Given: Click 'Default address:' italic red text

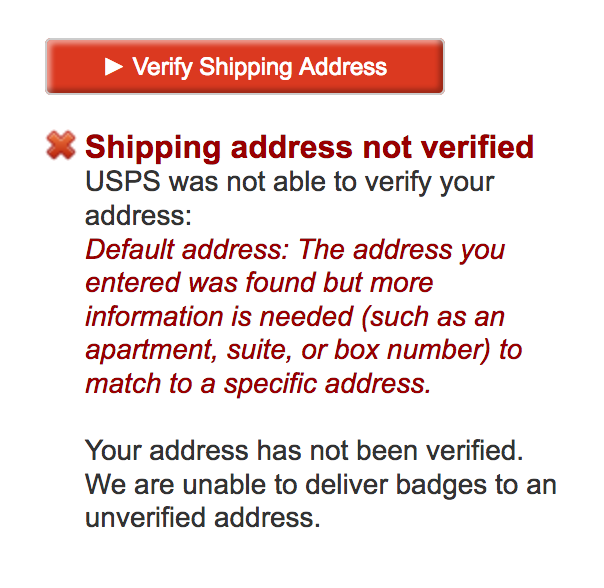Looking at the screenshot, I should click(x=187, y=250).
